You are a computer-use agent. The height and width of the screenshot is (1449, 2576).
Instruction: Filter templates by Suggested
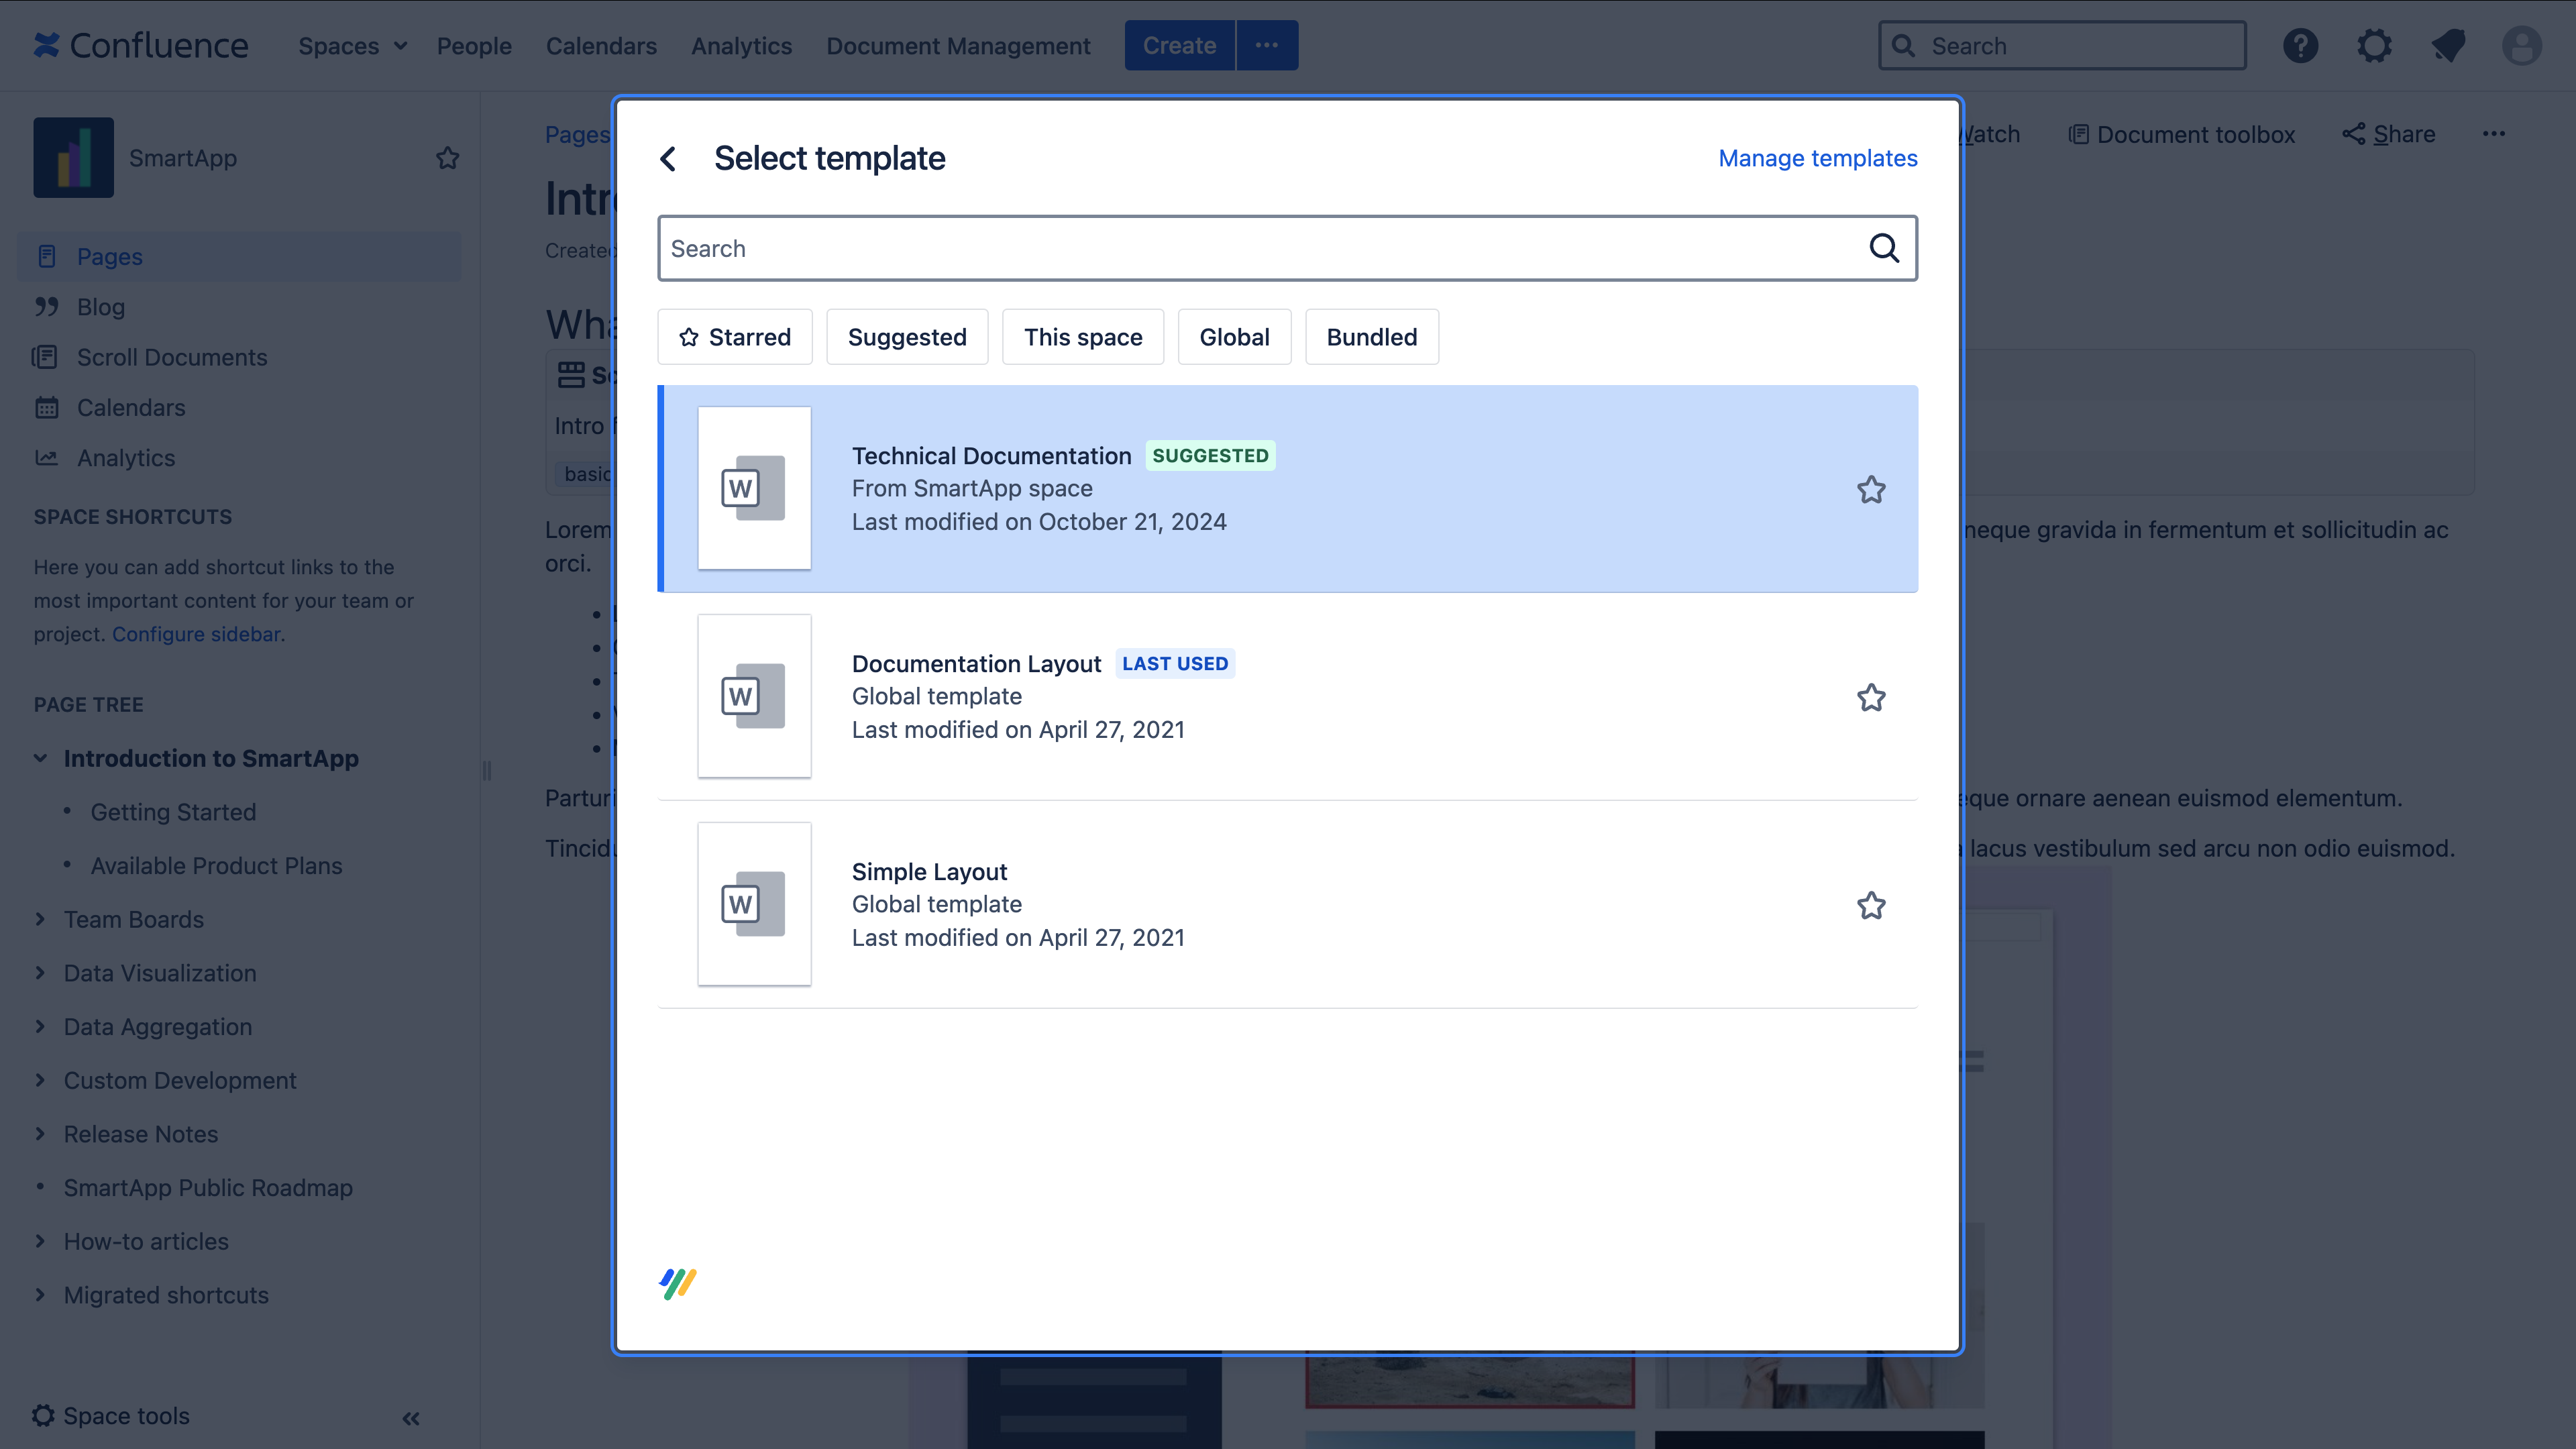point(907,337)
